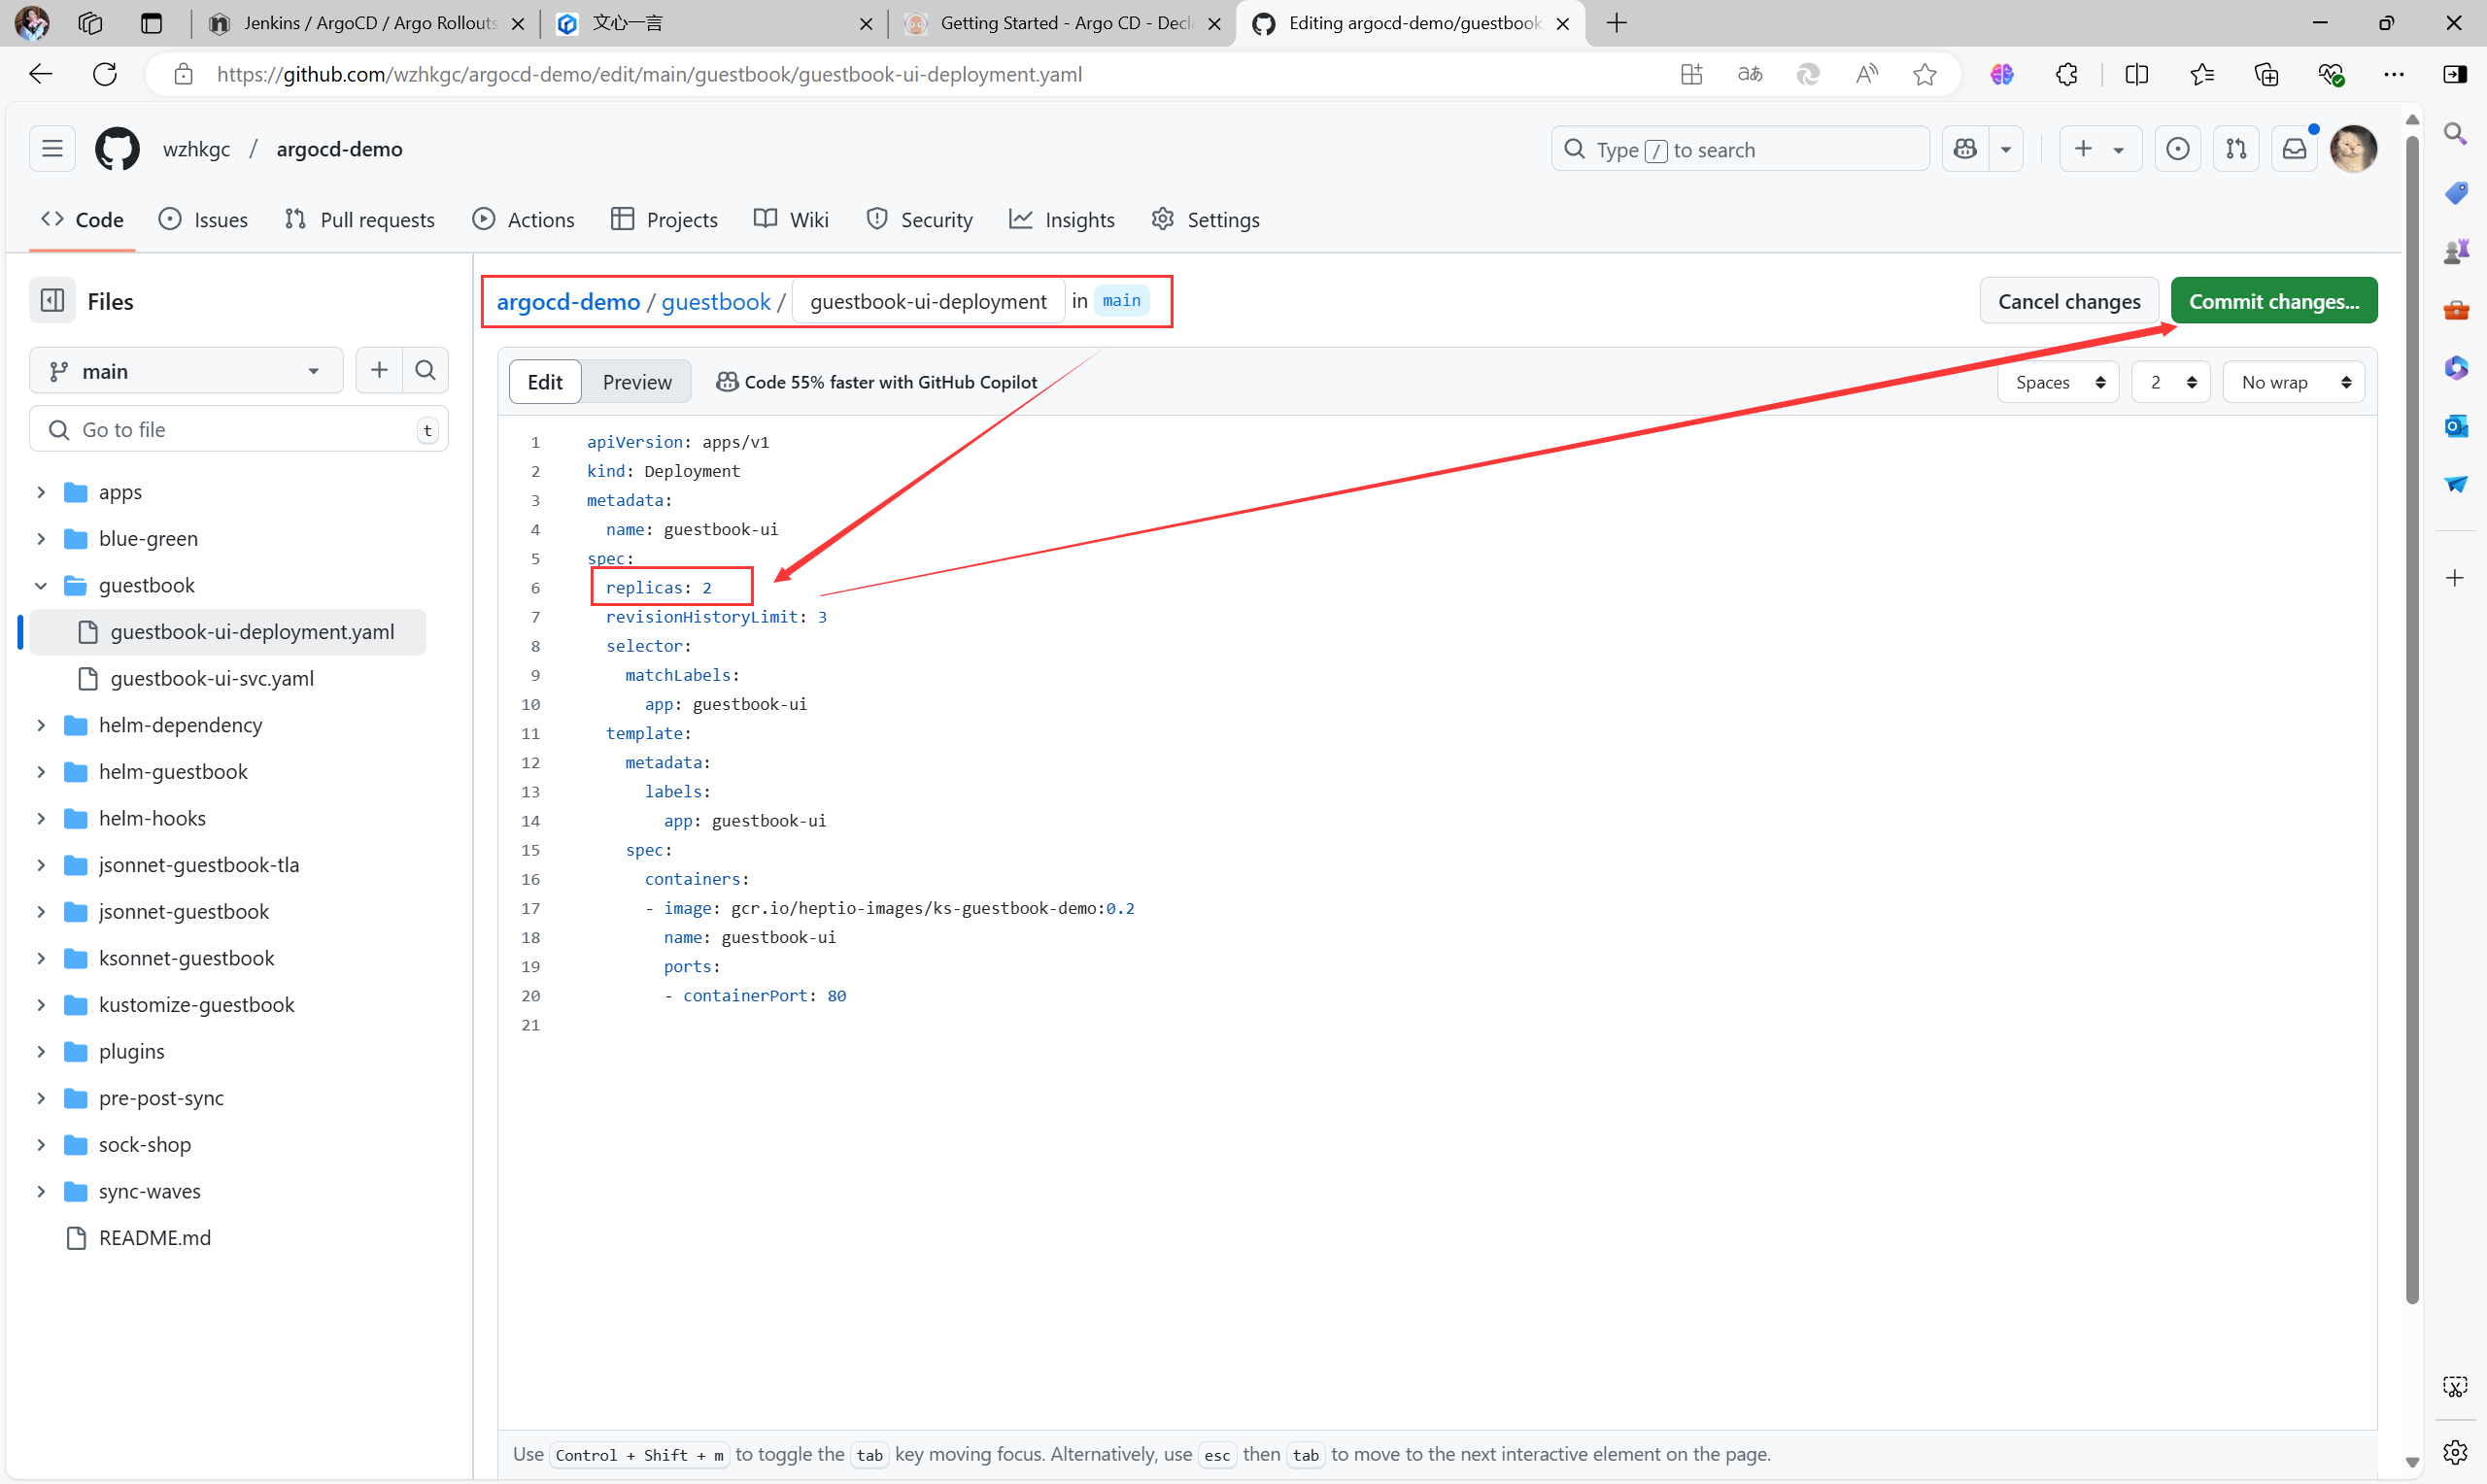Click Code 55% faster with GitHub Copilot

tap(877, 382)
